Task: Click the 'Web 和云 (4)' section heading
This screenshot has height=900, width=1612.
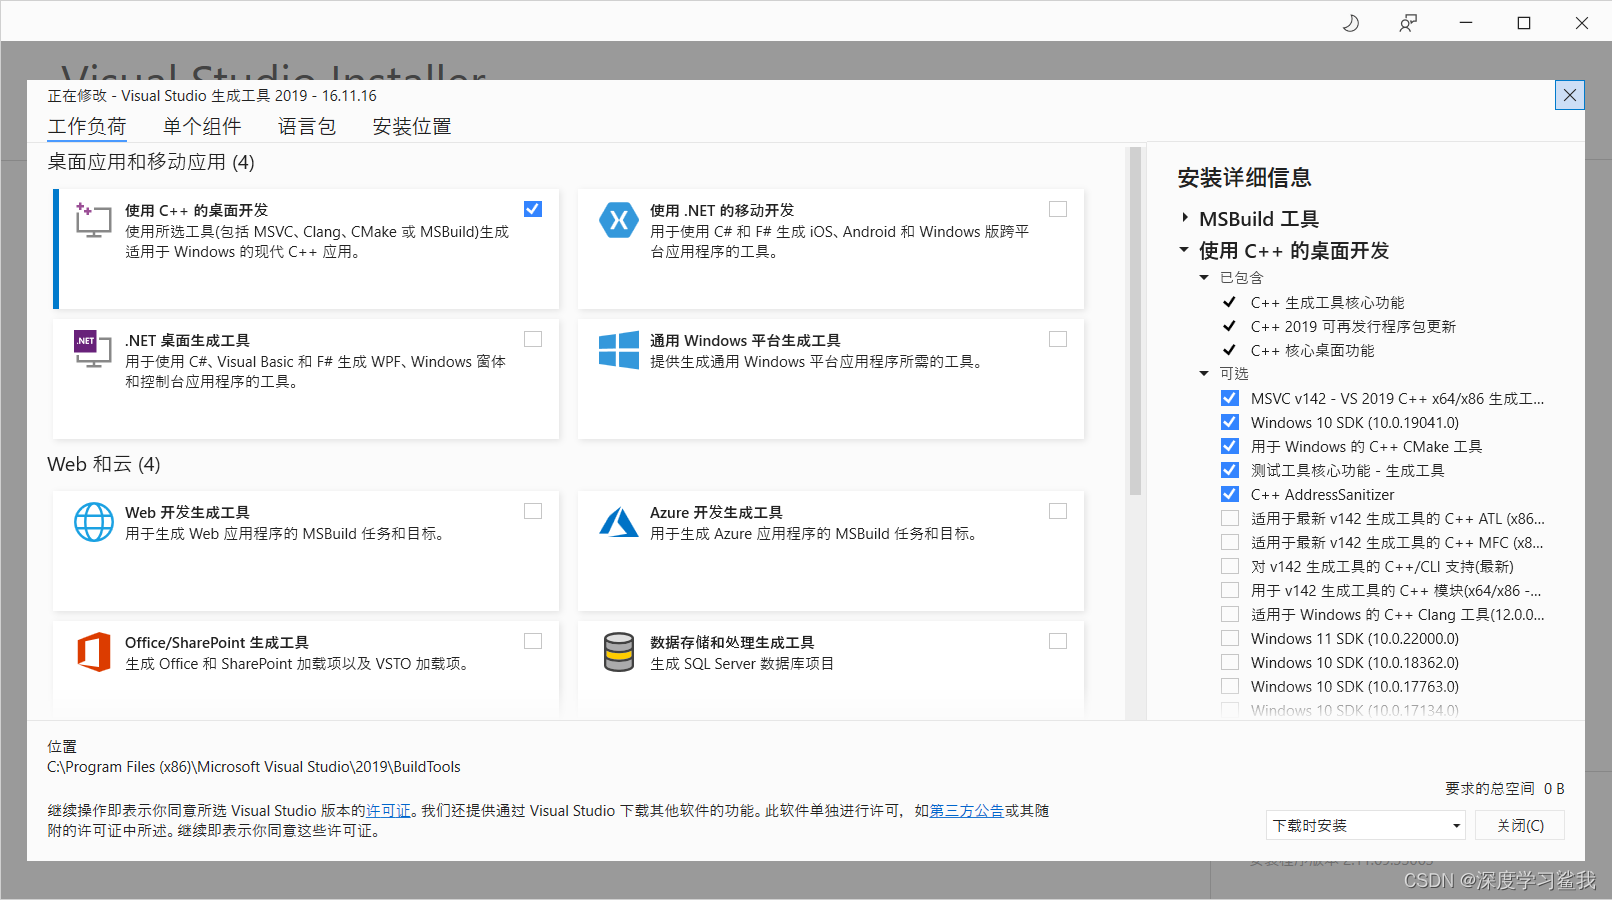Action: pos(104,464)
